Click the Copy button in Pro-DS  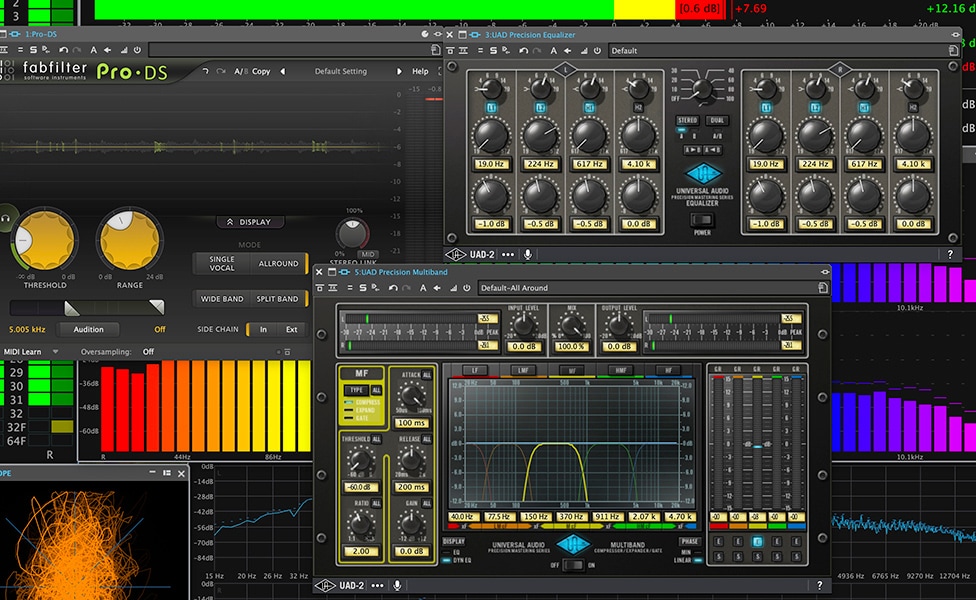click(261, 71)
